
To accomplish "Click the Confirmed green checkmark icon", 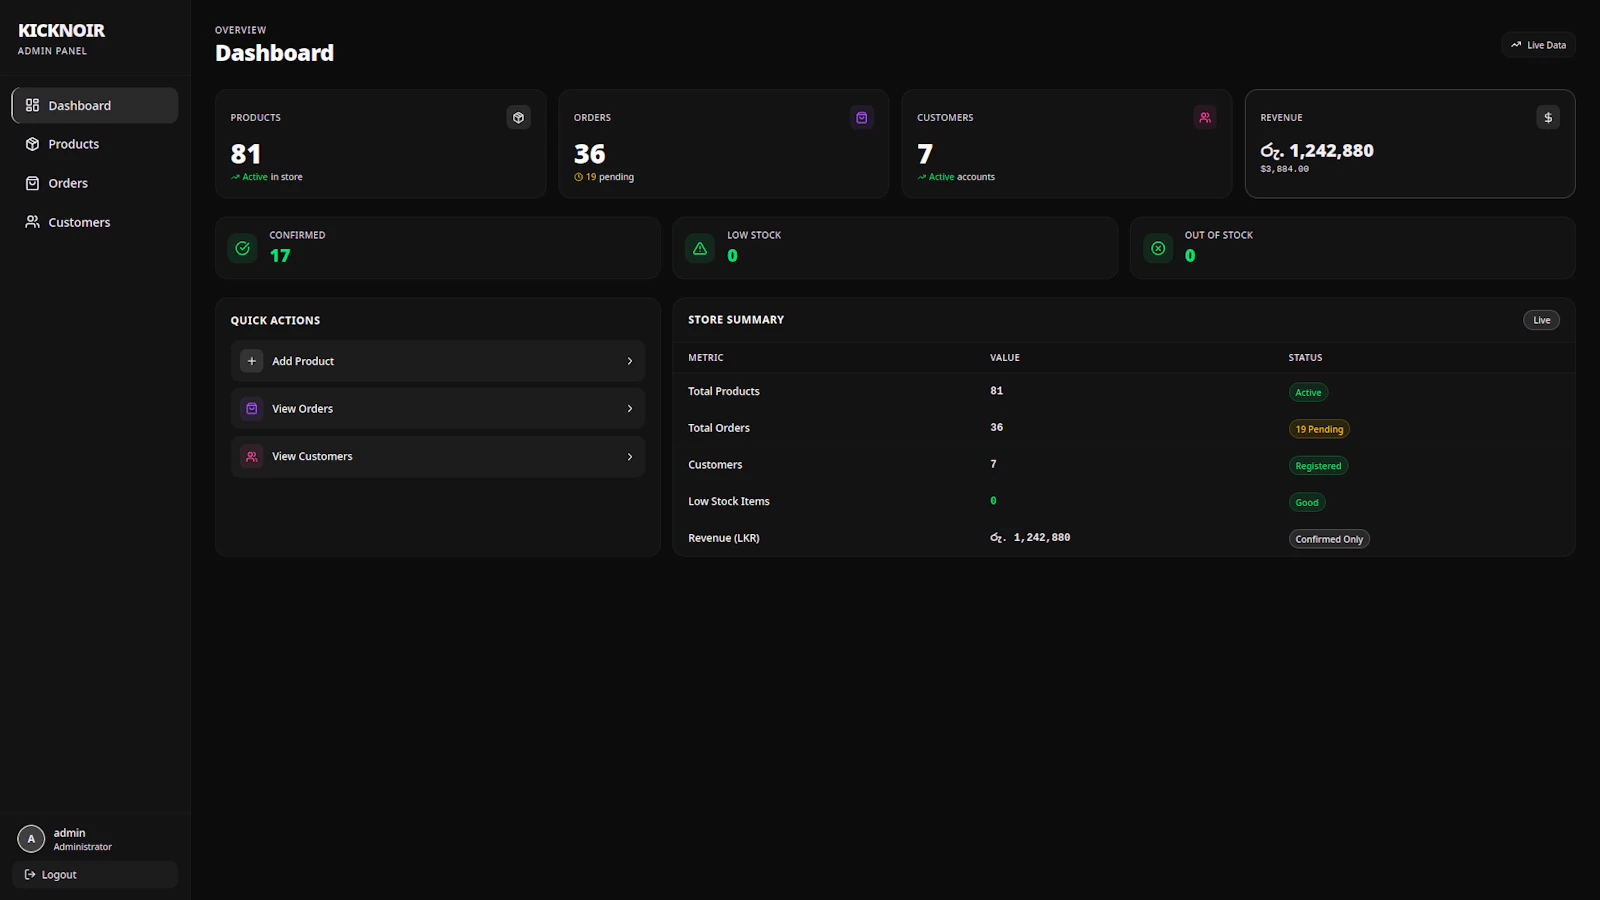I will (243, 248).
